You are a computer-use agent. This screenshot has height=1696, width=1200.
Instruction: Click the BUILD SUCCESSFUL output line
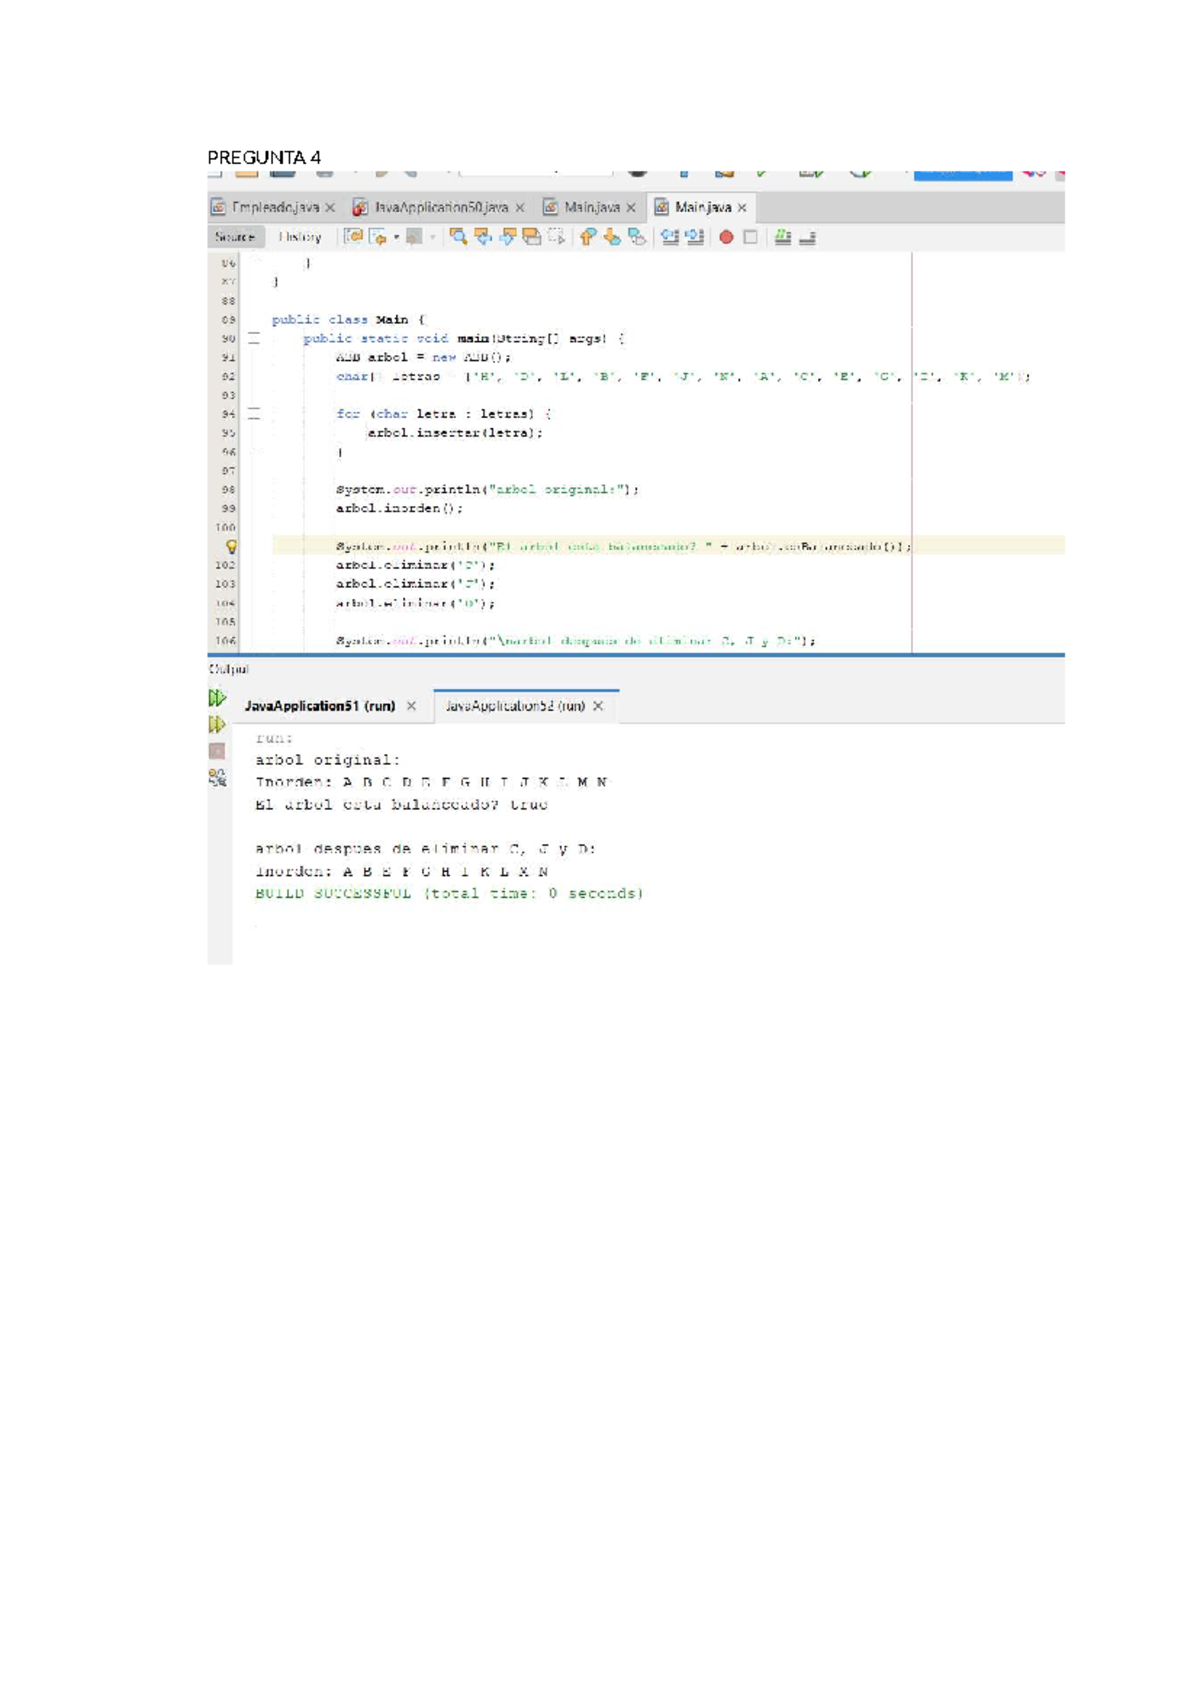click(x=449, y=894)
